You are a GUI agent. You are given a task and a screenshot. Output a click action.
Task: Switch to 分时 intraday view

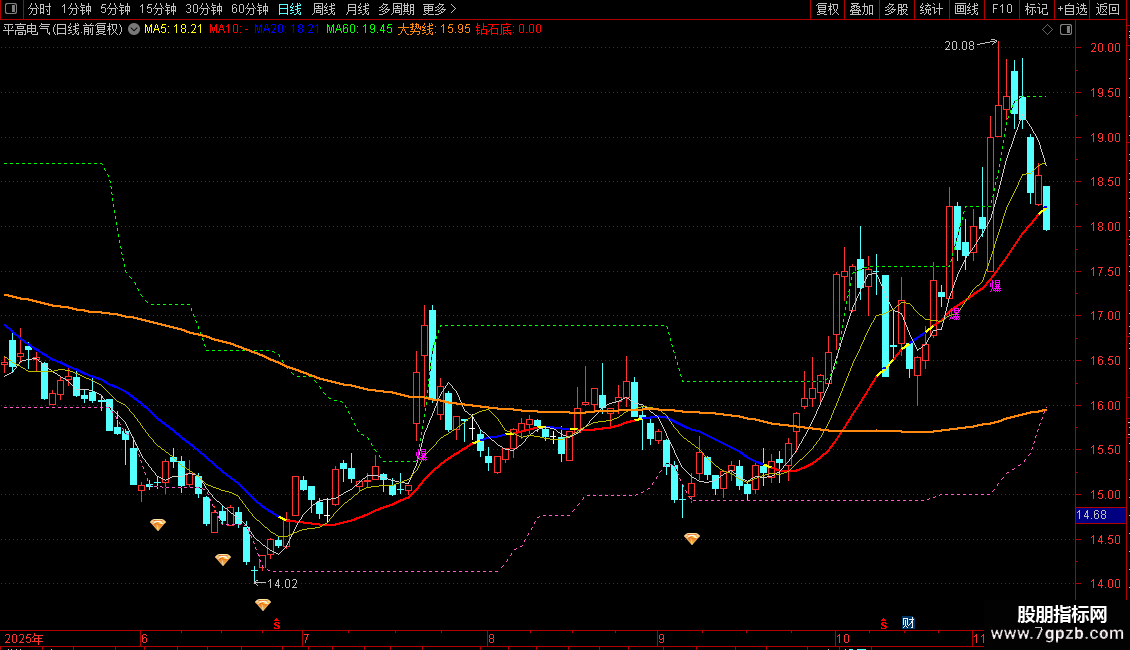point(40,9)
